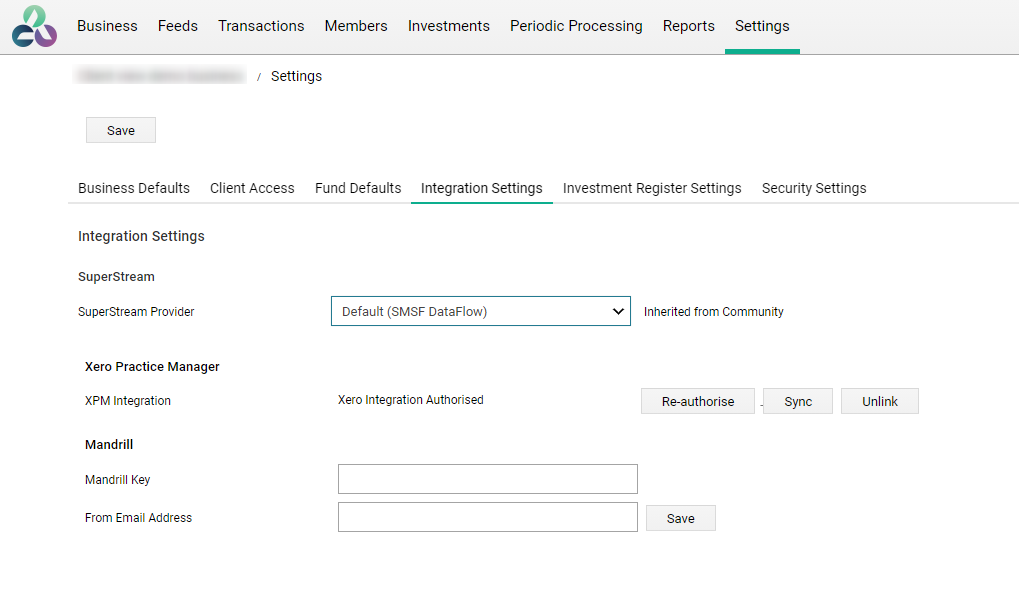Click the 'Mandrill' section heading
The image size is (1019, 616).
tap(109, 444)
